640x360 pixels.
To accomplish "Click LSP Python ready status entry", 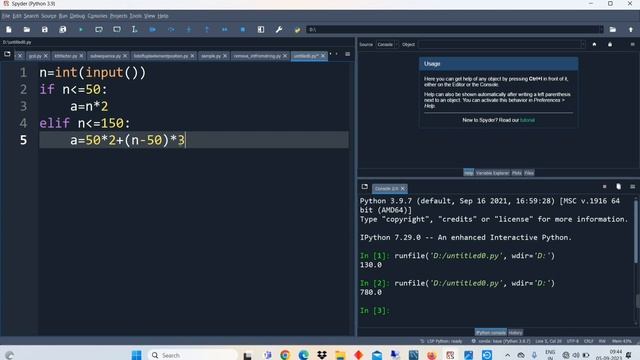I will (x=441, y=341).
